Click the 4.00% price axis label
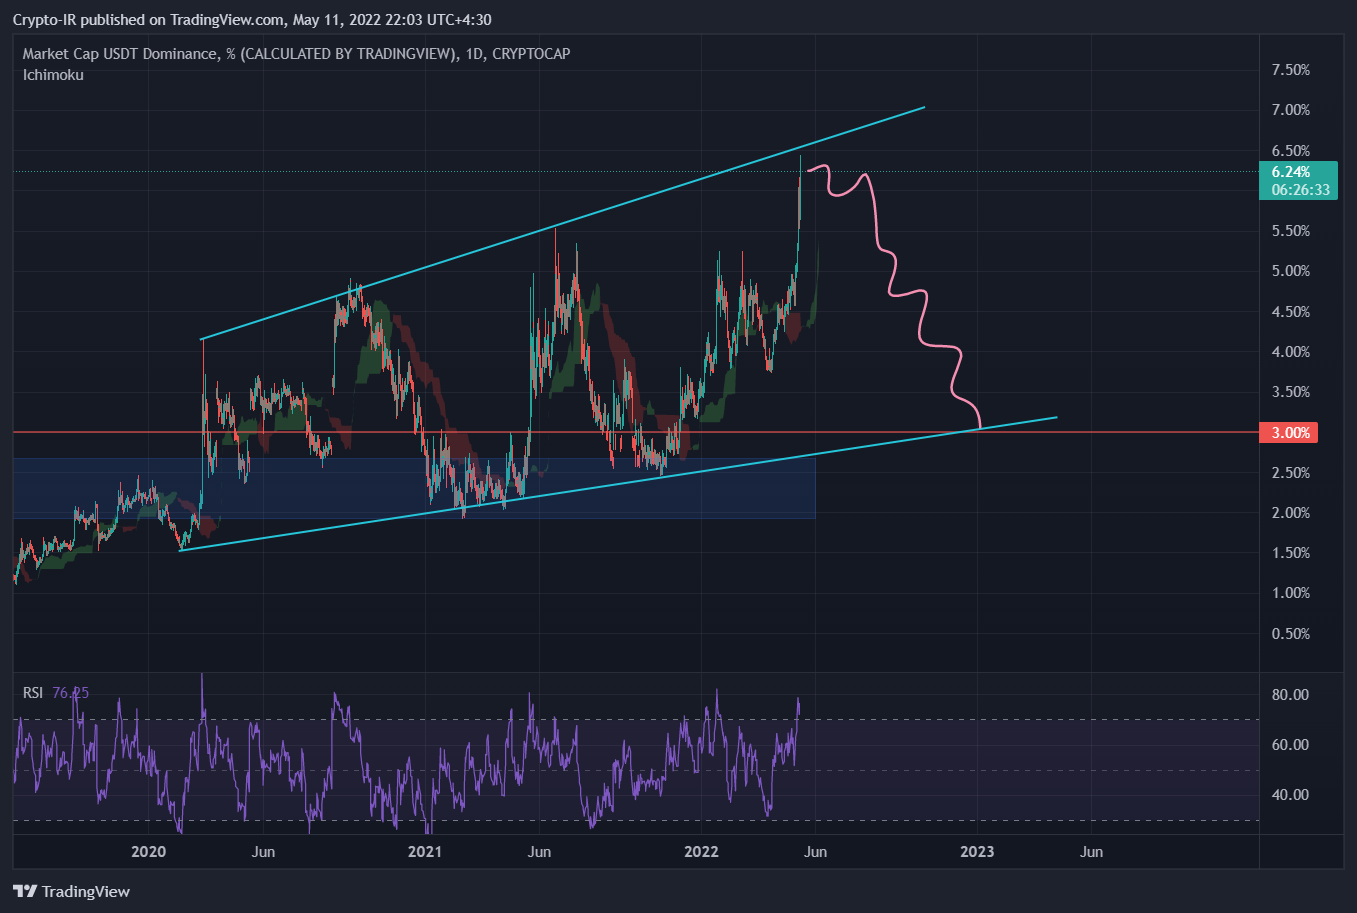 click(x=1290, y=352)
